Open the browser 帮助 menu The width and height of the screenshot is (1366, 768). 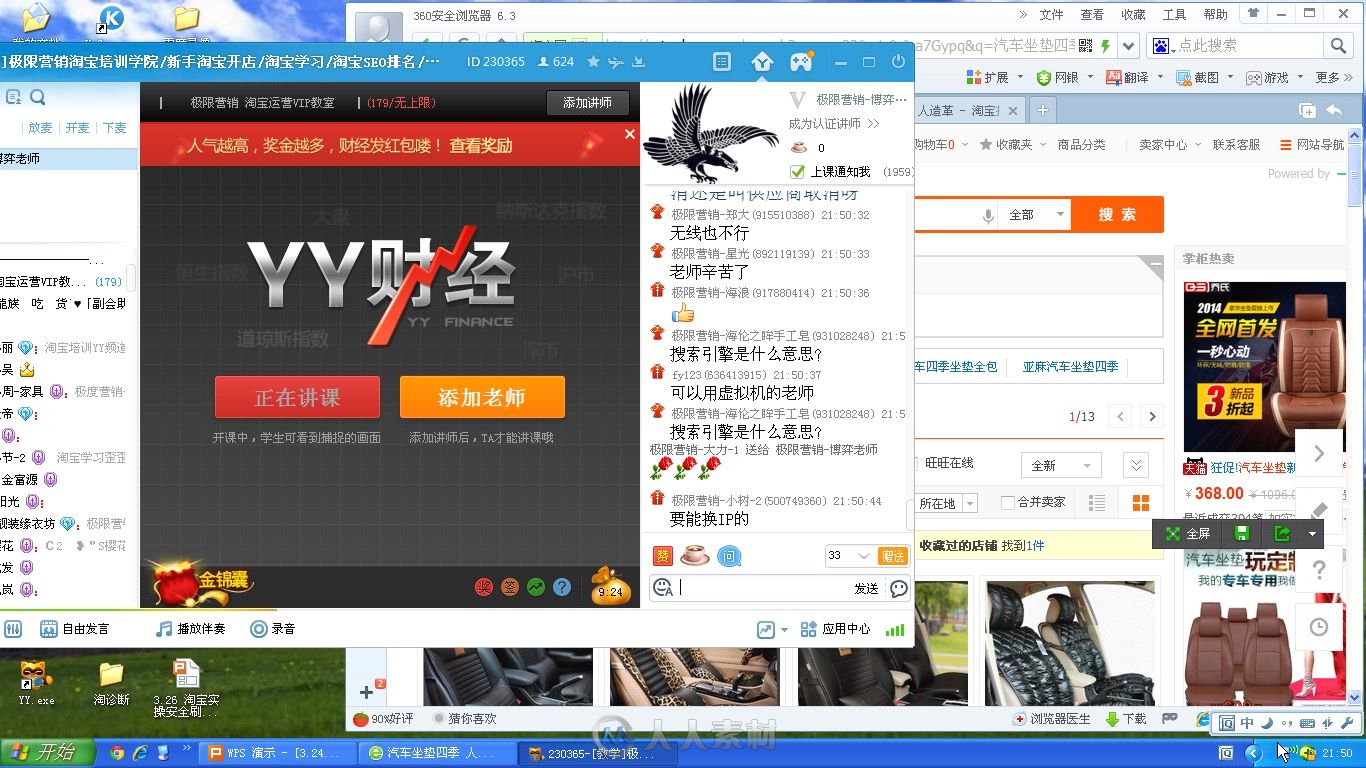(1215, 15)
